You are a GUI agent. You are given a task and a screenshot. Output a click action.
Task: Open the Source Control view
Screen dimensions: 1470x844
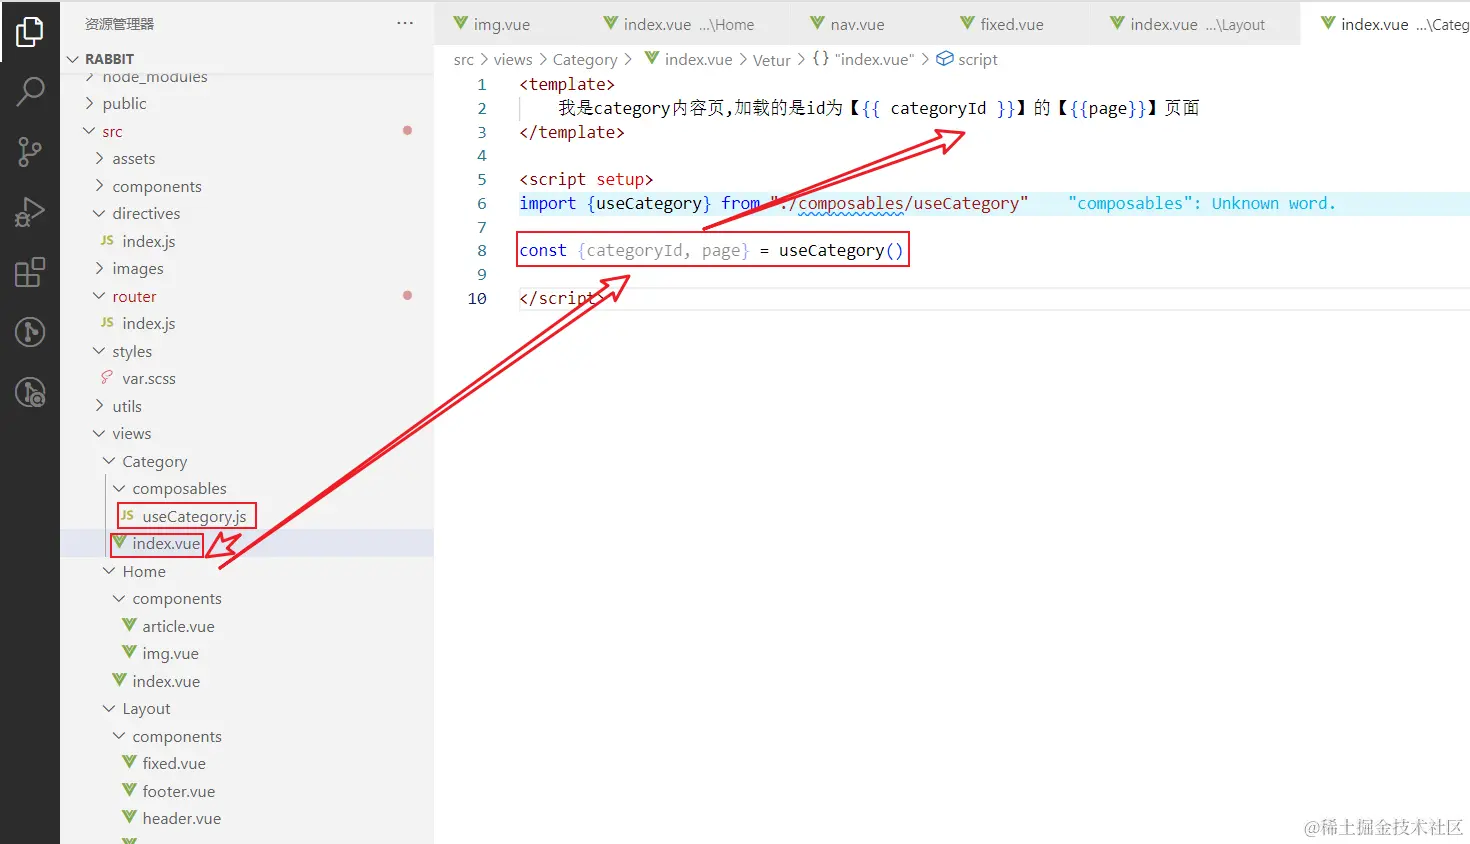pos(30,152)
